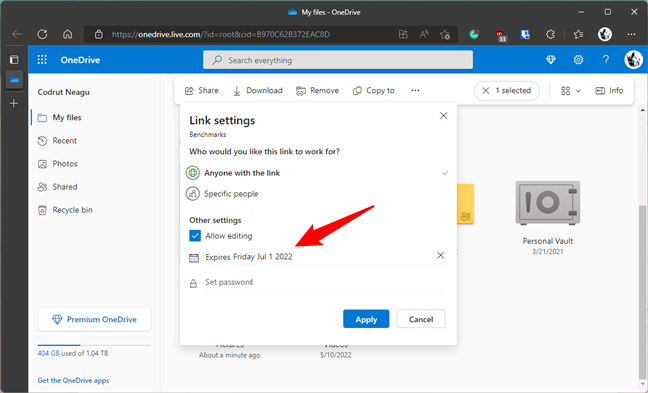
Task: Open the vertical tabs action menu icon
Action: [14, 60]
